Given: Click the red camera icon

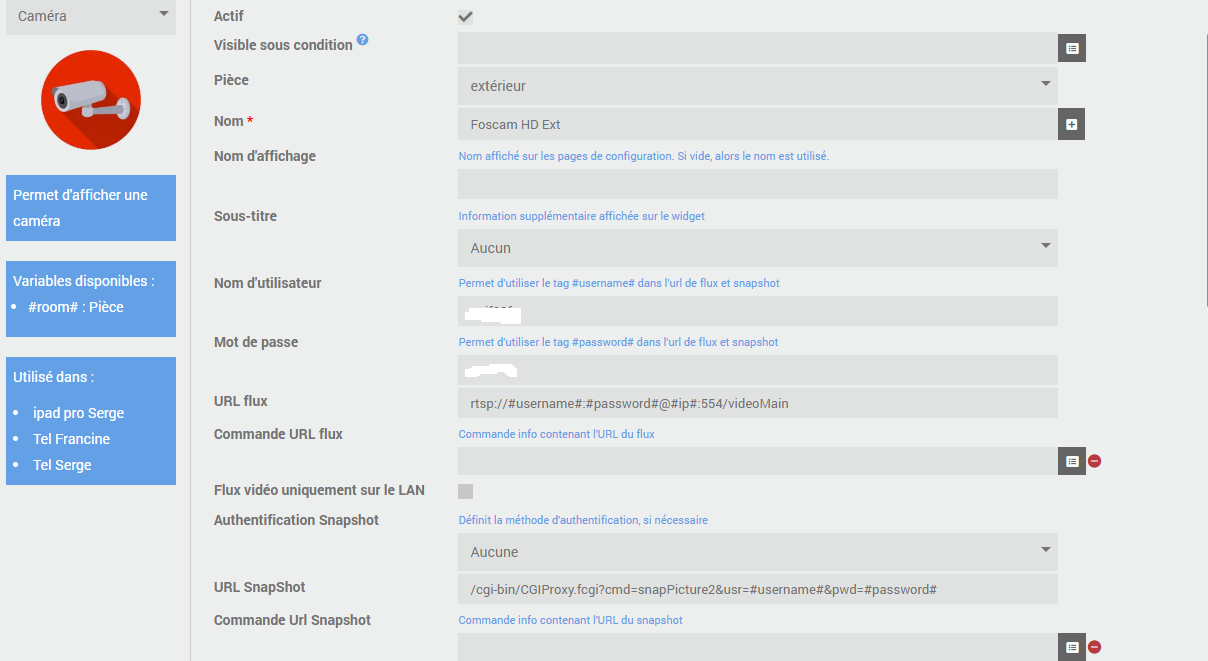Looking at the screenshot, I should point(91,100).
